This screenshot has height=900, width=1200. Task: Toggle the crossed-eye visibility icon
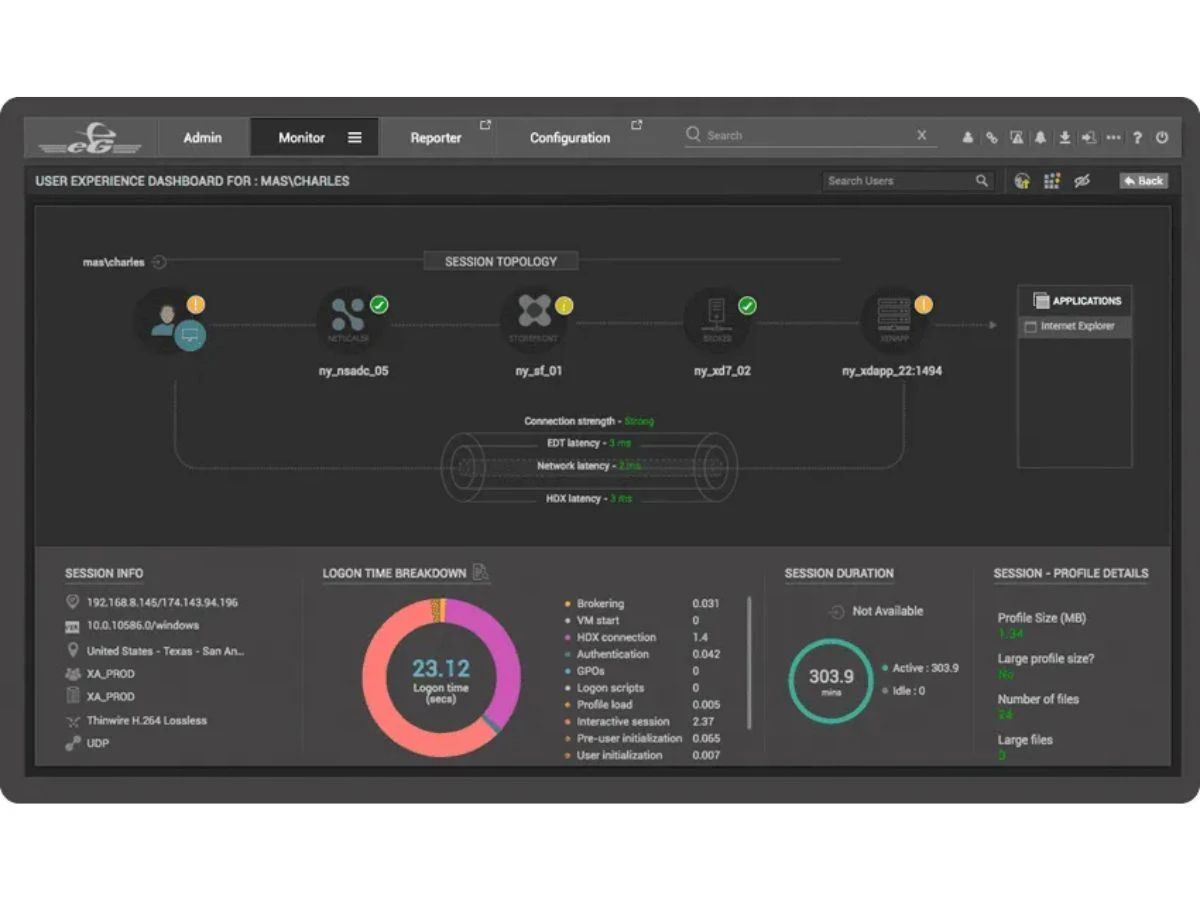point(1081,181)
